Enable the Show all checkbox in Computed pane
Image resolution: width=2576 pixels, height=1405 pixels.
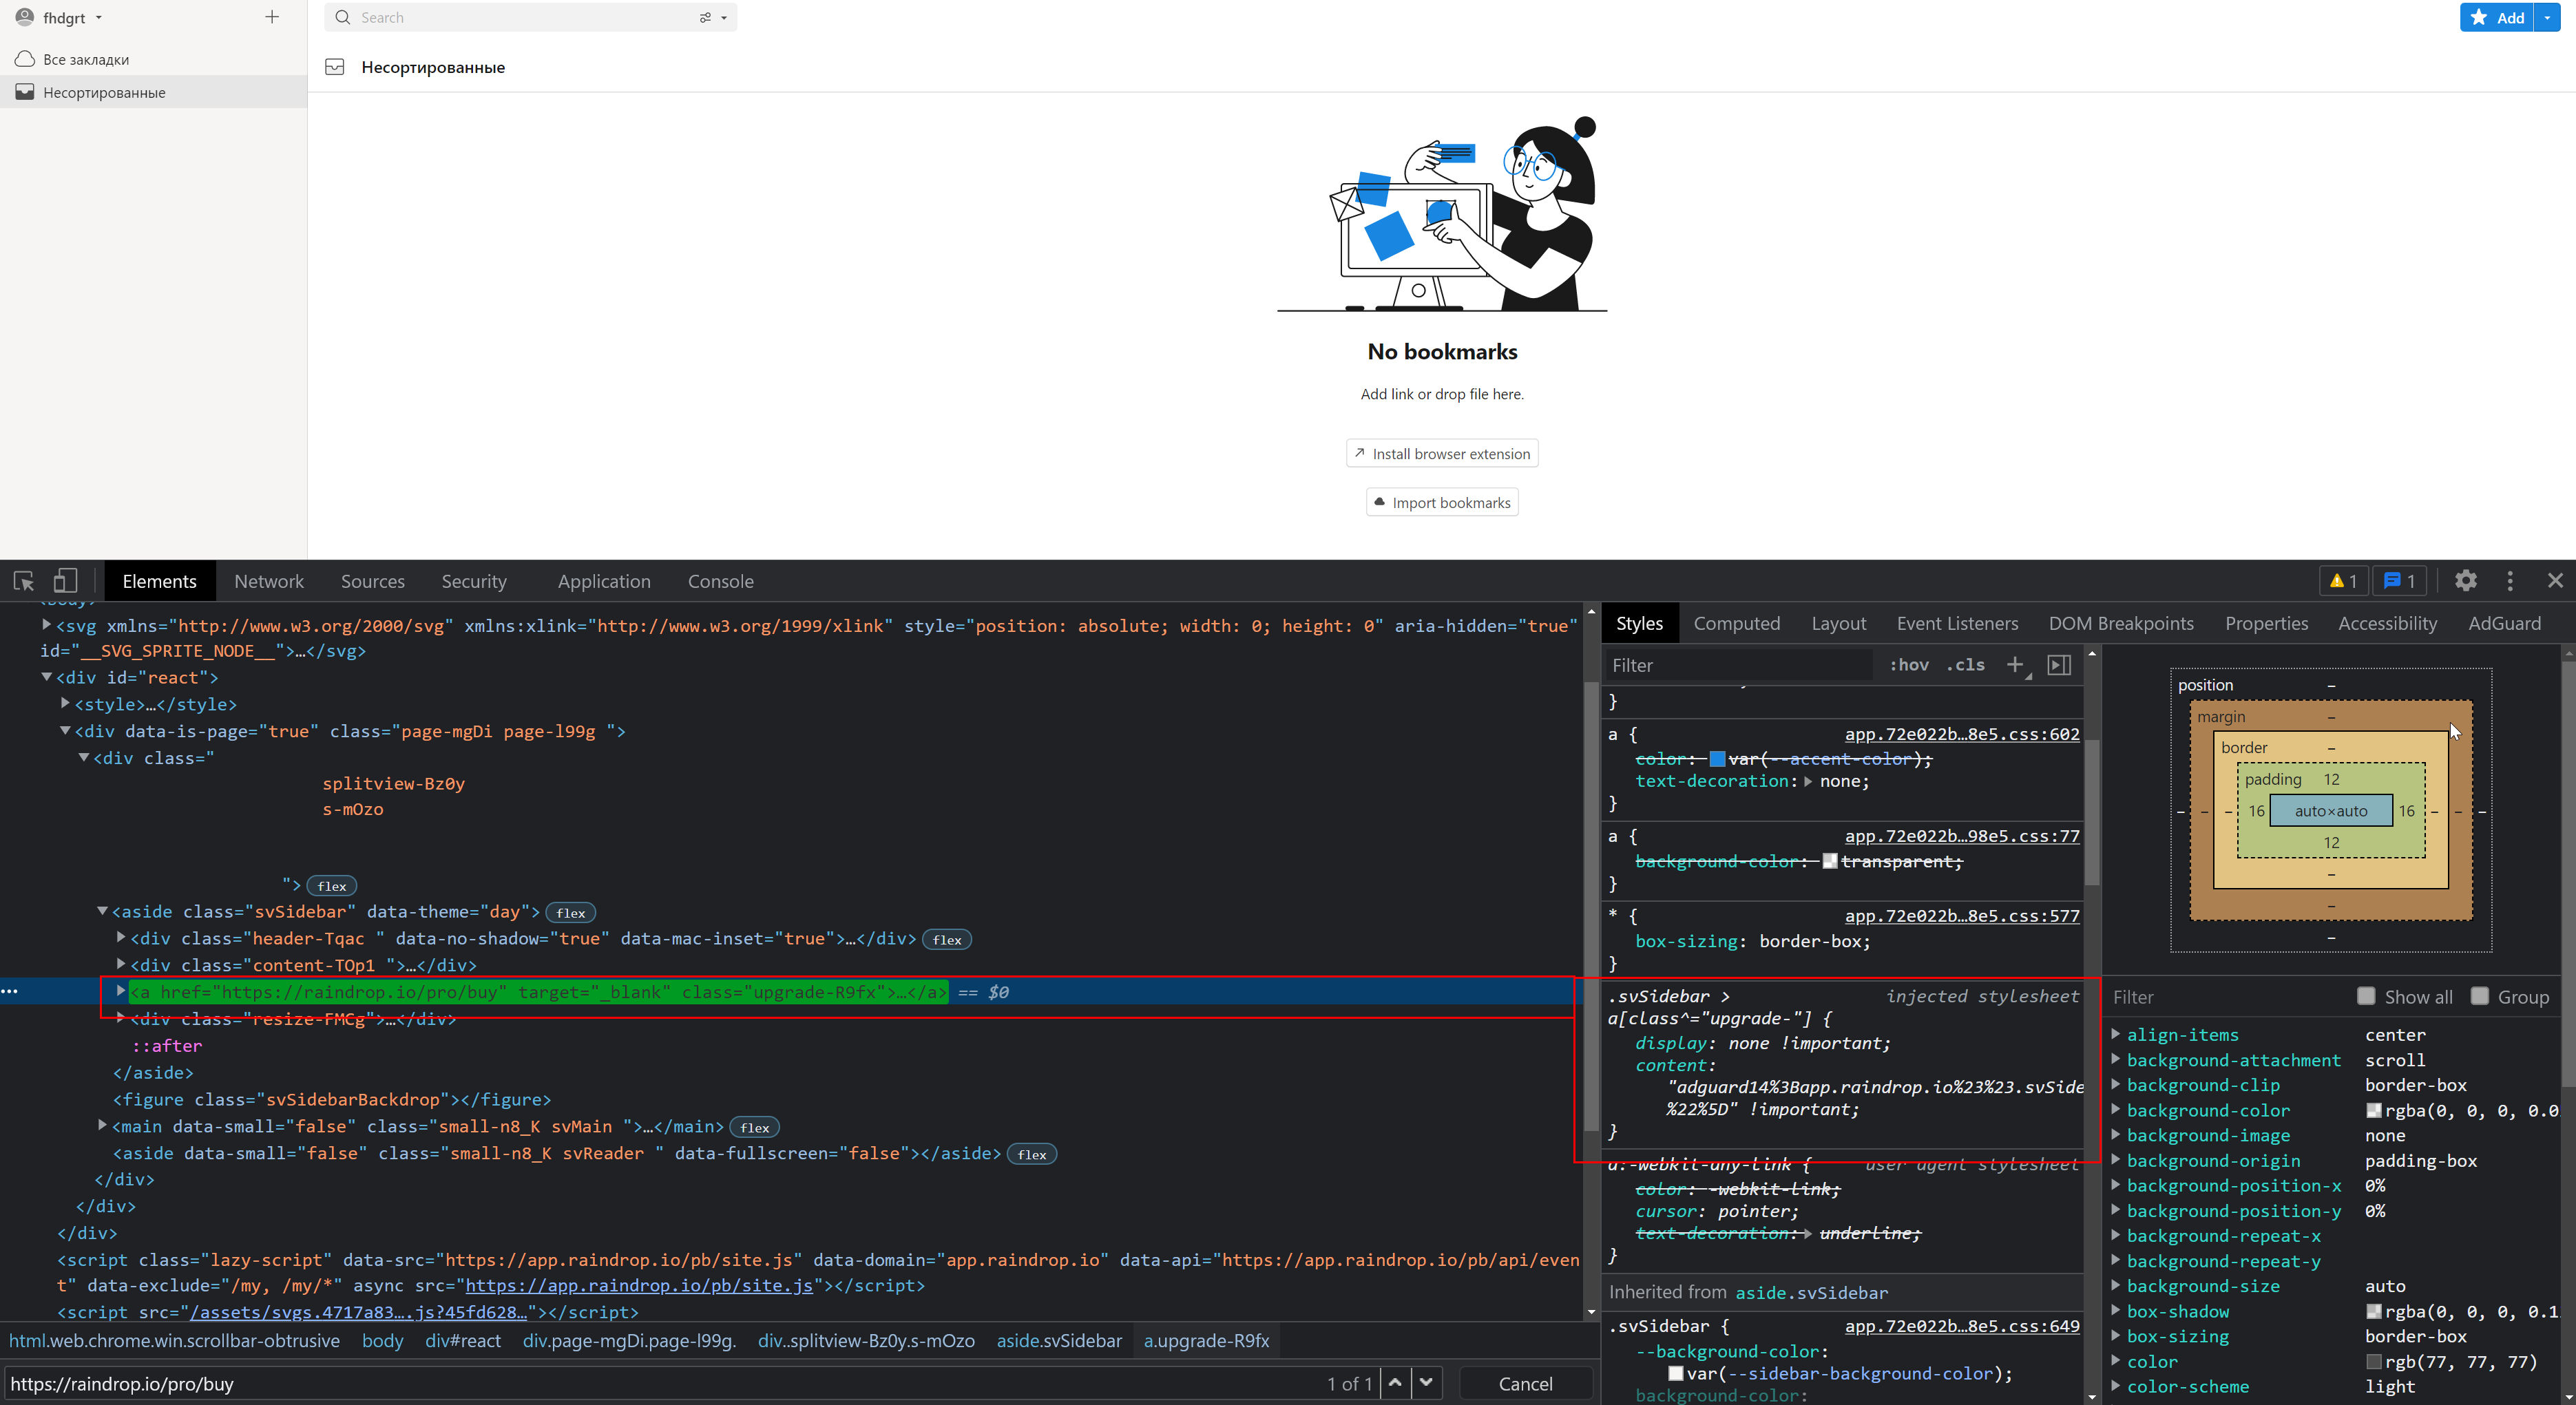pos(2367,996)
